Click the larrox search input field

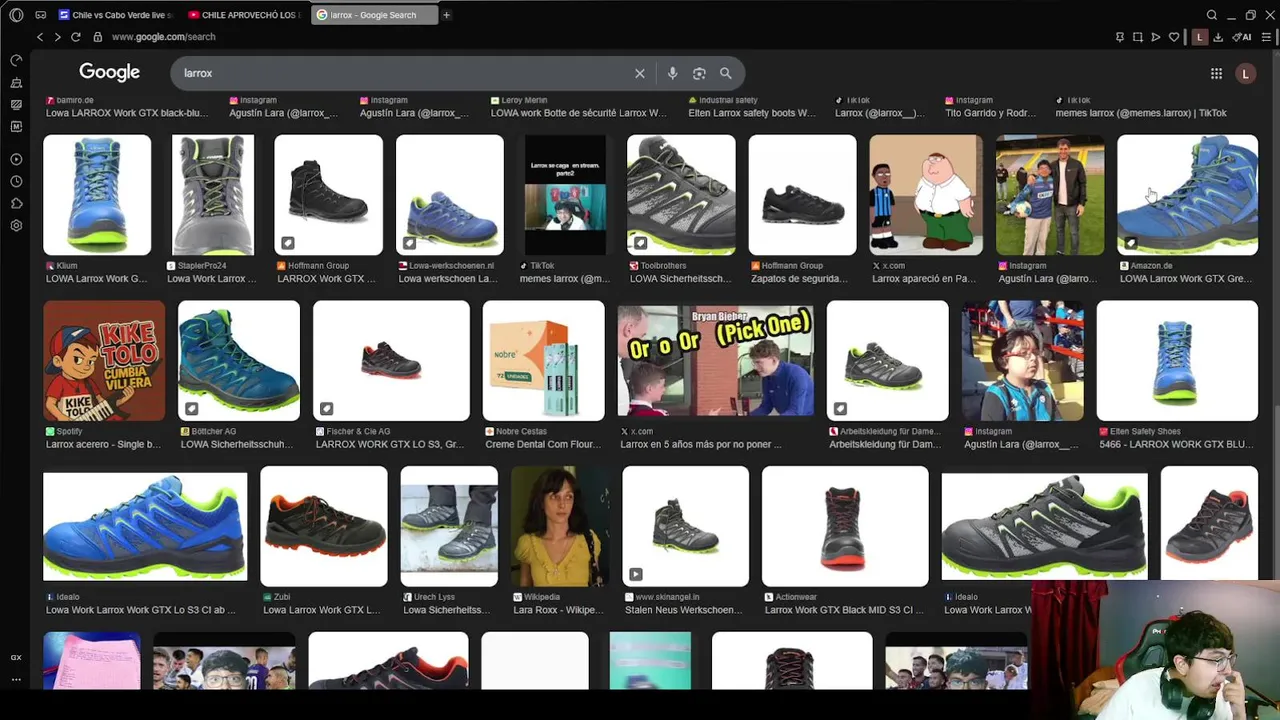coord(405,73)
